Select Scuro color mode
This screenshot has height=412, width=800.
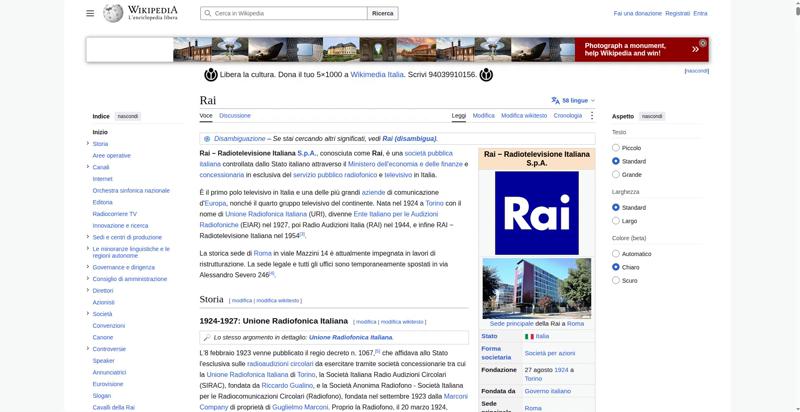pyautogui.click(x=616, y=280)
